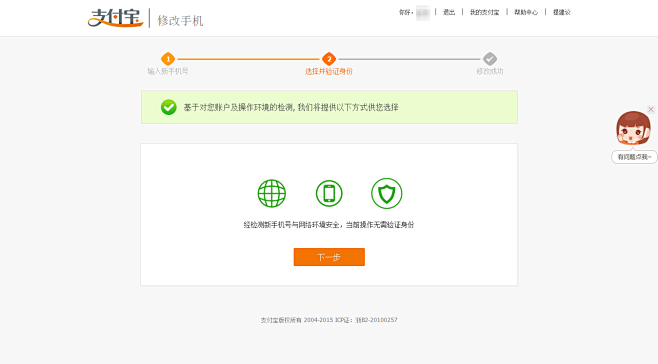Click the blurred username in header

click(423, 13)
